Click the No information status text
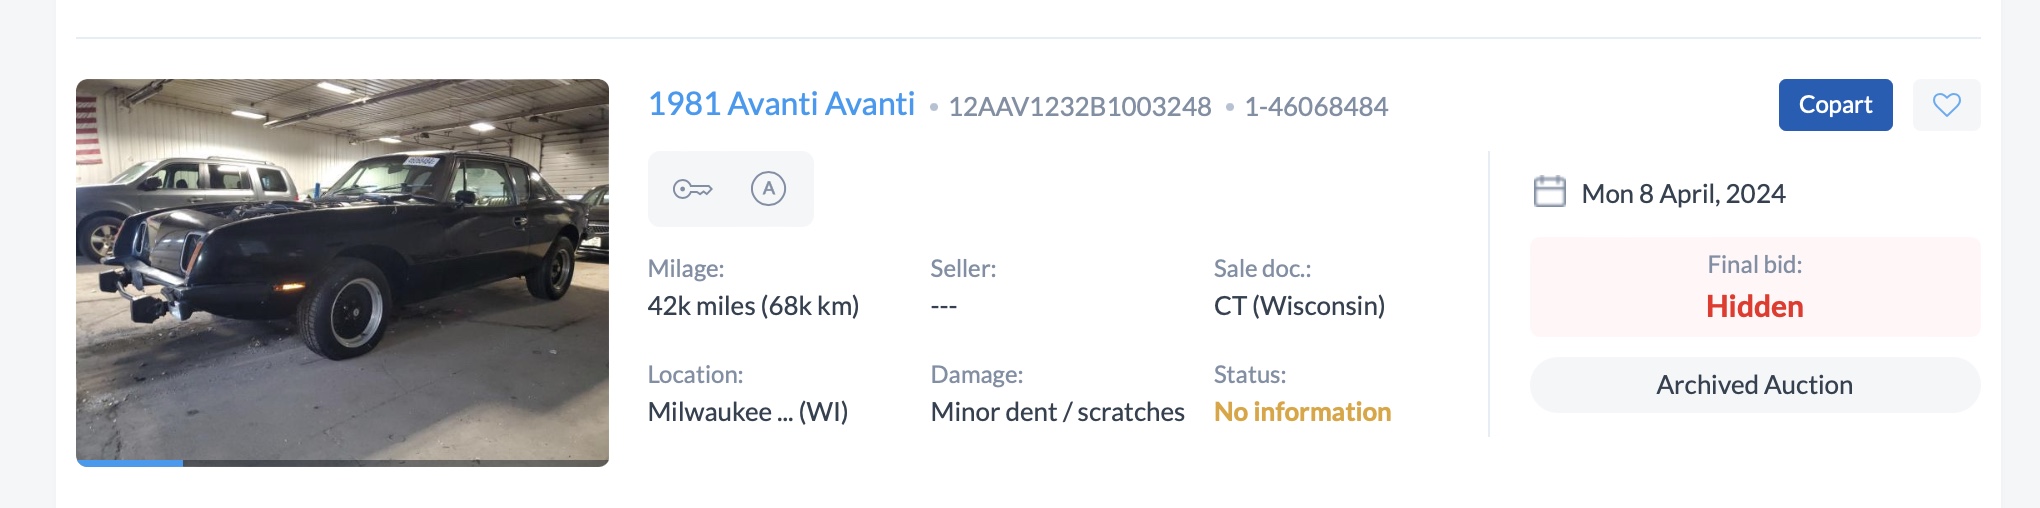Screen dimensions: 2040x508 (1302, 412)
